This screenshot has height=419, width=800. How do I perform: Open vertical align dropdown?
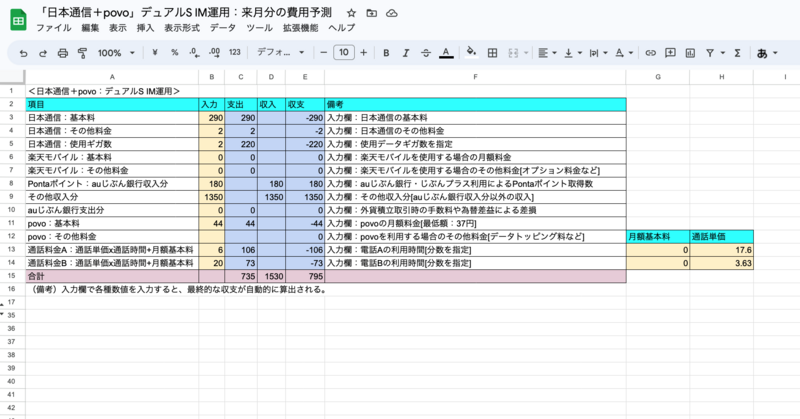click(573, 53)
